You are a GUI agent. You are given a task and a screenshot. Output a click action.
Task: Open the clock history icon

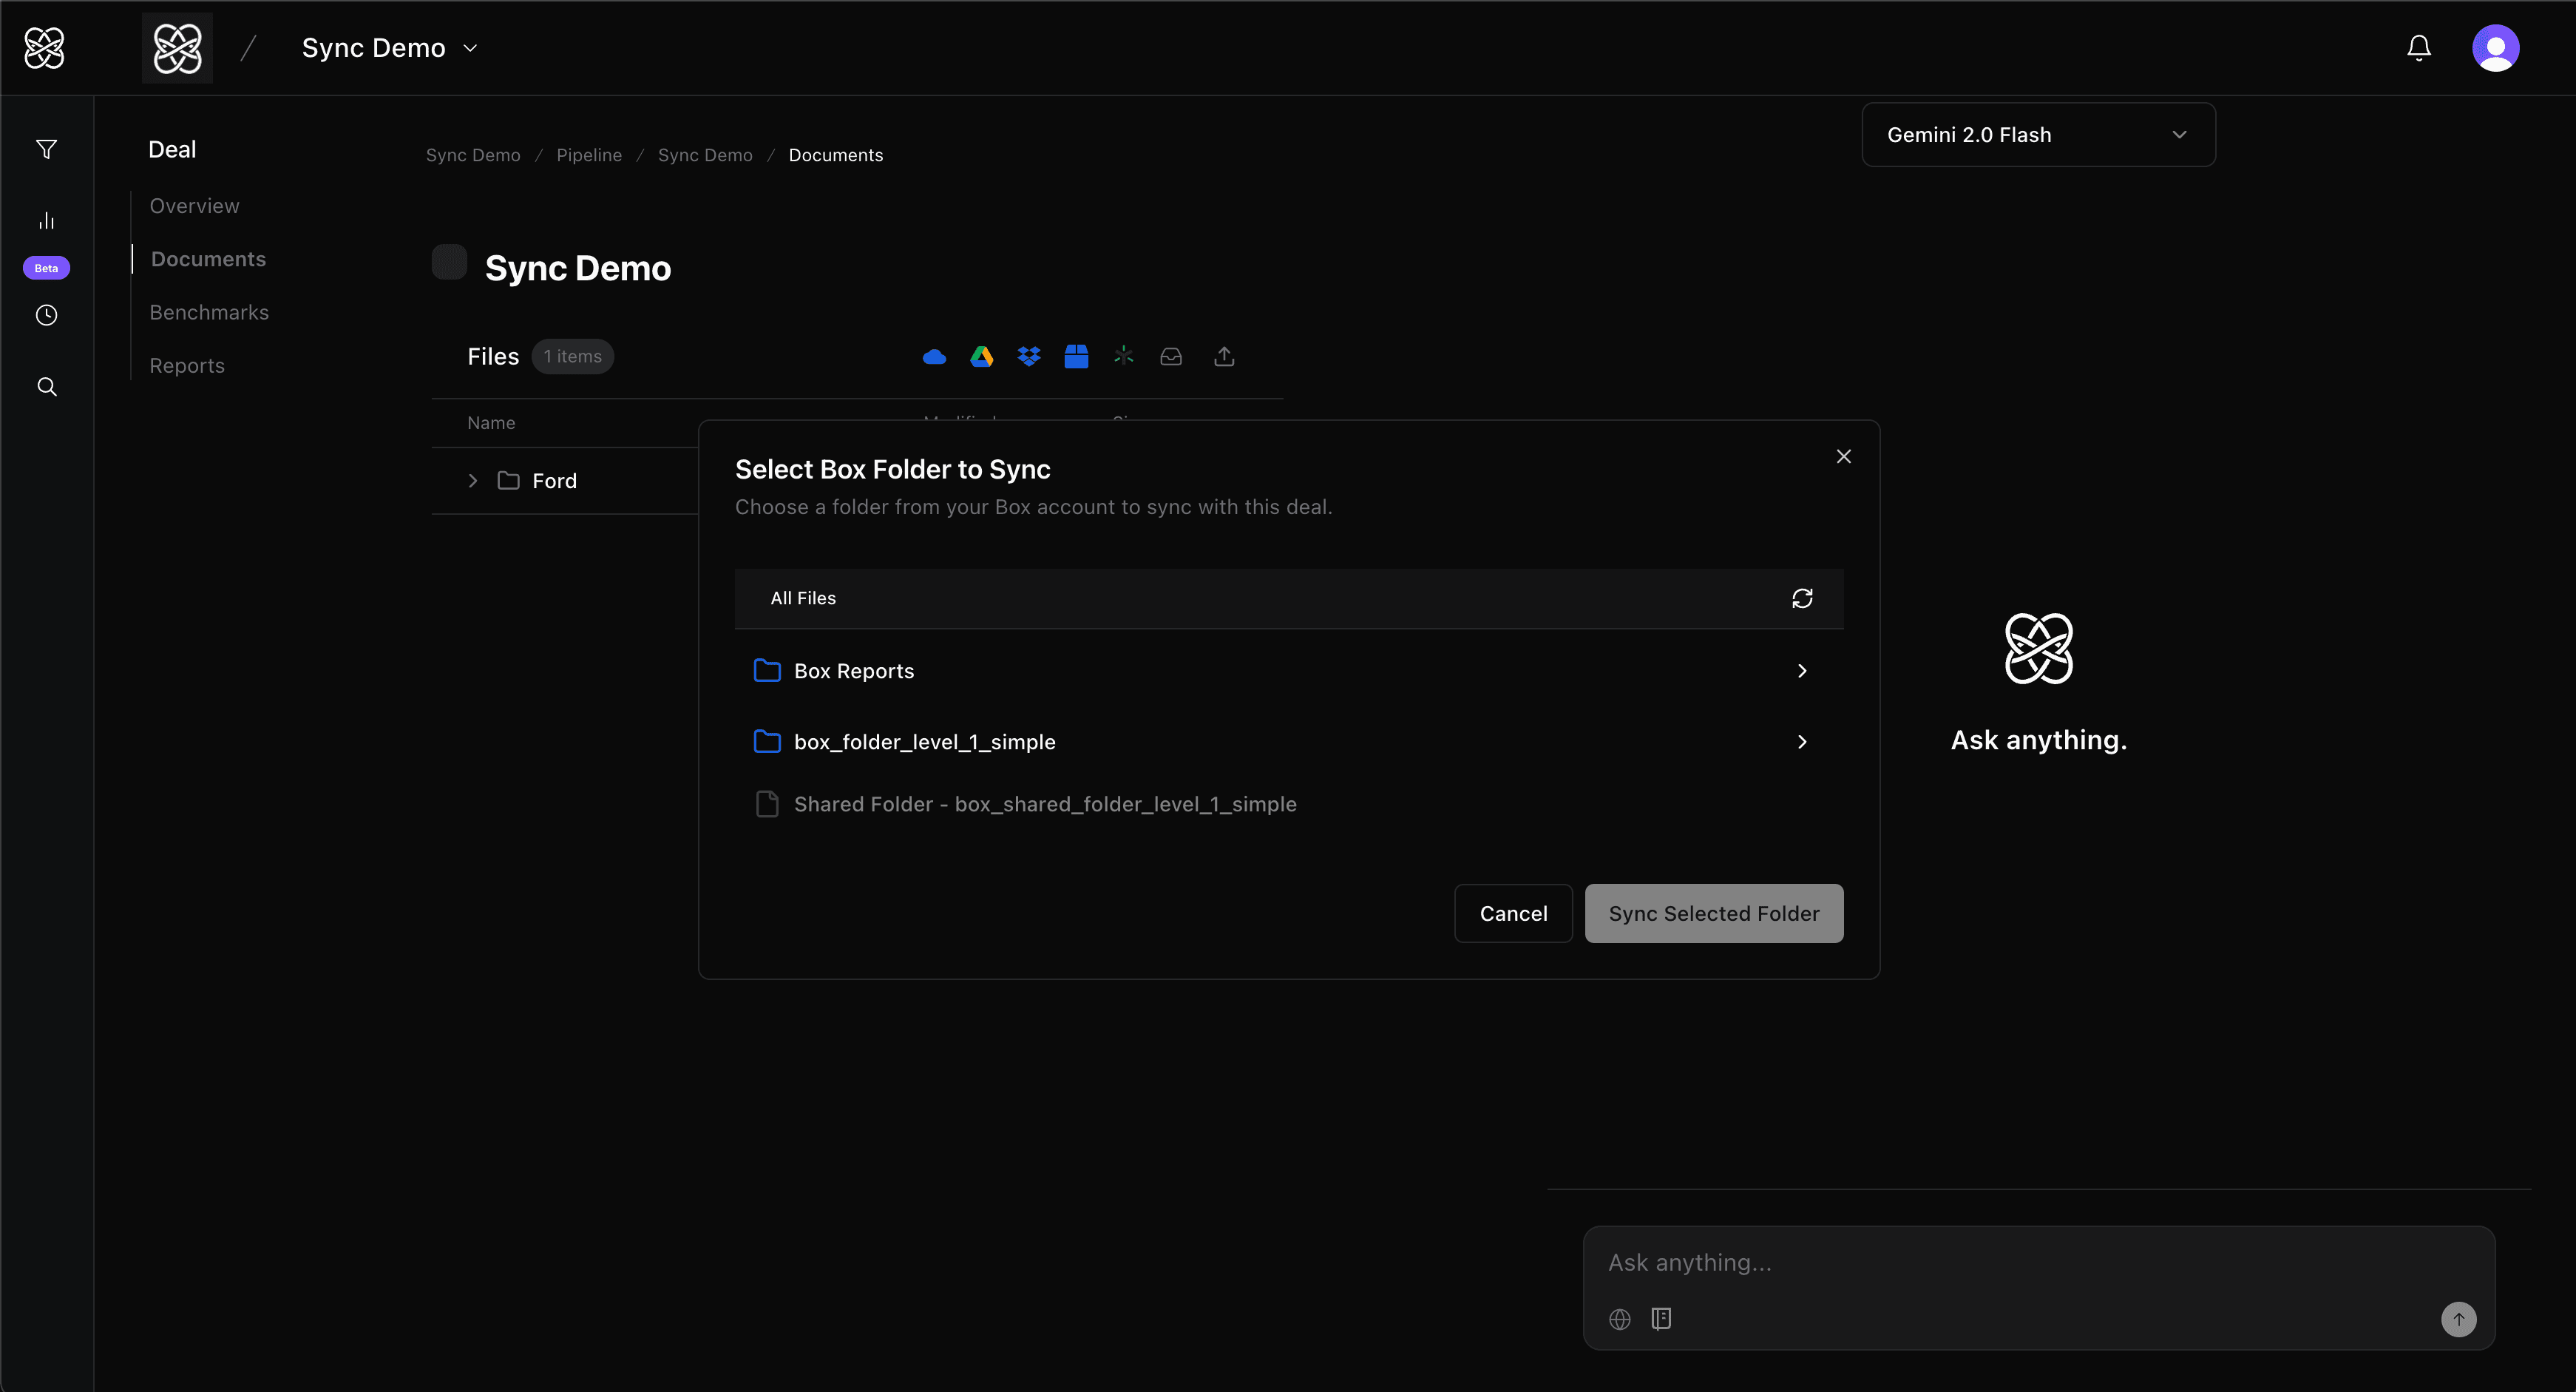[46, 315]
